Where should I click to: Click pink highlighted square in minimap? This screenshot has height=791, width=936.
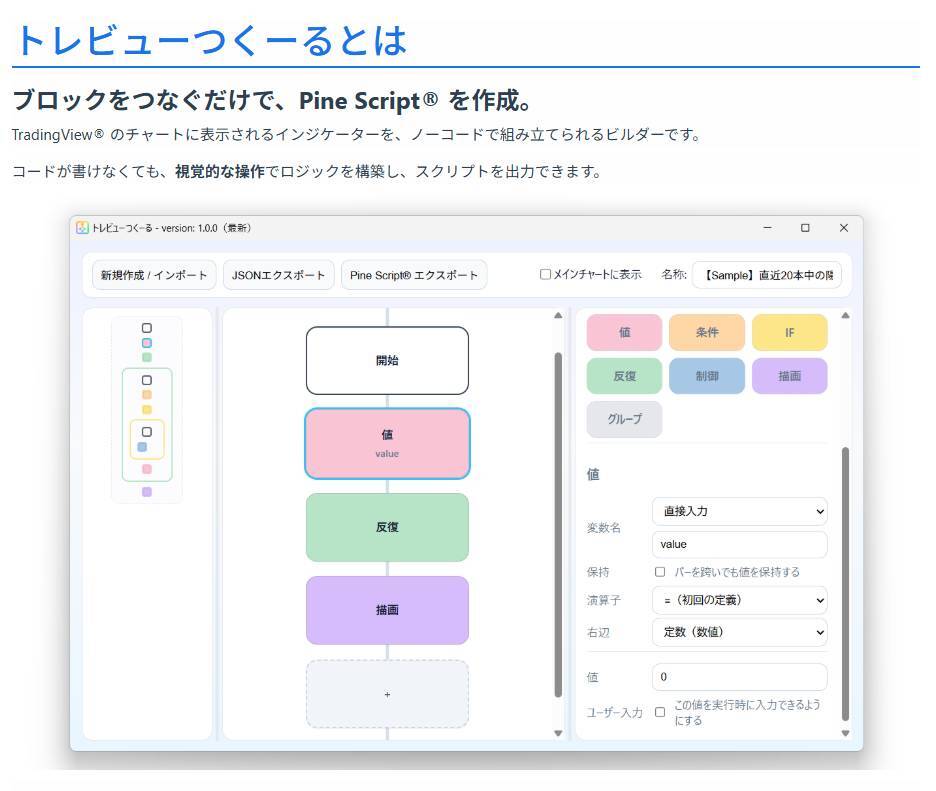point(147,343)
